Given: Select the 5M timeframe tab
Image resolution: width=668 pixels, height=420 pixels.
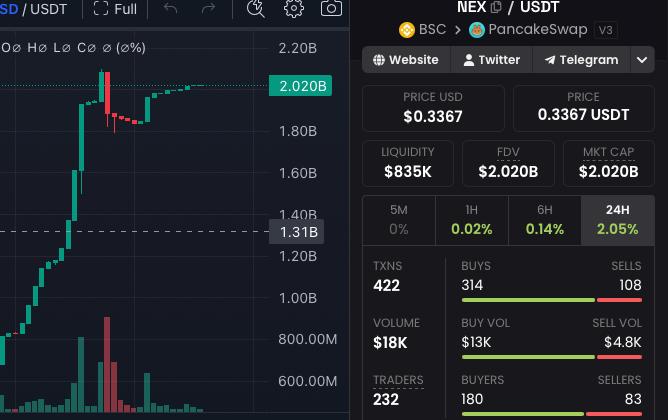Looking at the screenshot, I should coord(399,220).
